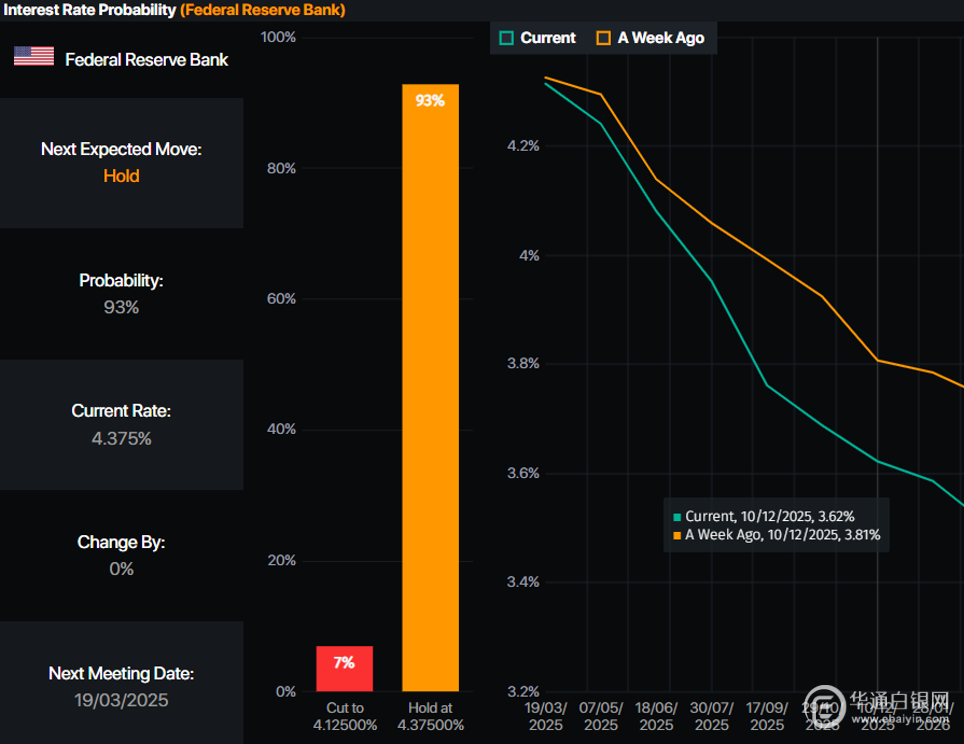Click the 3.8% line chart axis label
964x744 pixels.
(x=523, y=363)
